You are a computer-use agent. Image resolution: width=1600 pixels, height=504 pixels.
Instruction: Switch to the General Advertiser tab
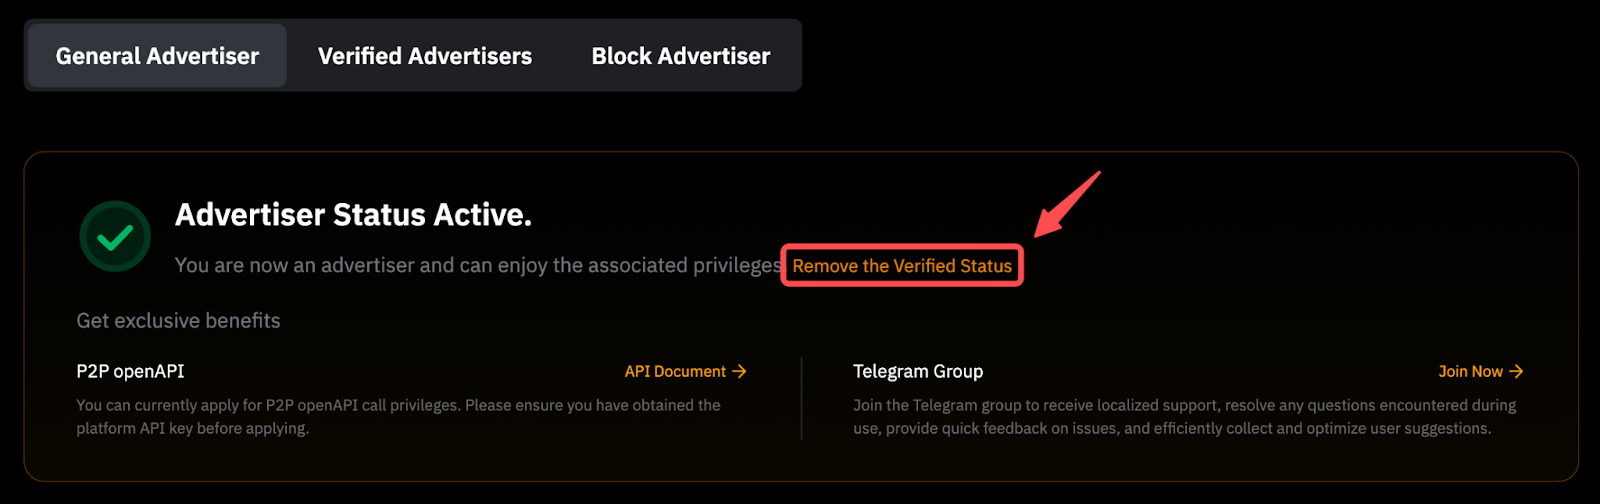[157, 56]
